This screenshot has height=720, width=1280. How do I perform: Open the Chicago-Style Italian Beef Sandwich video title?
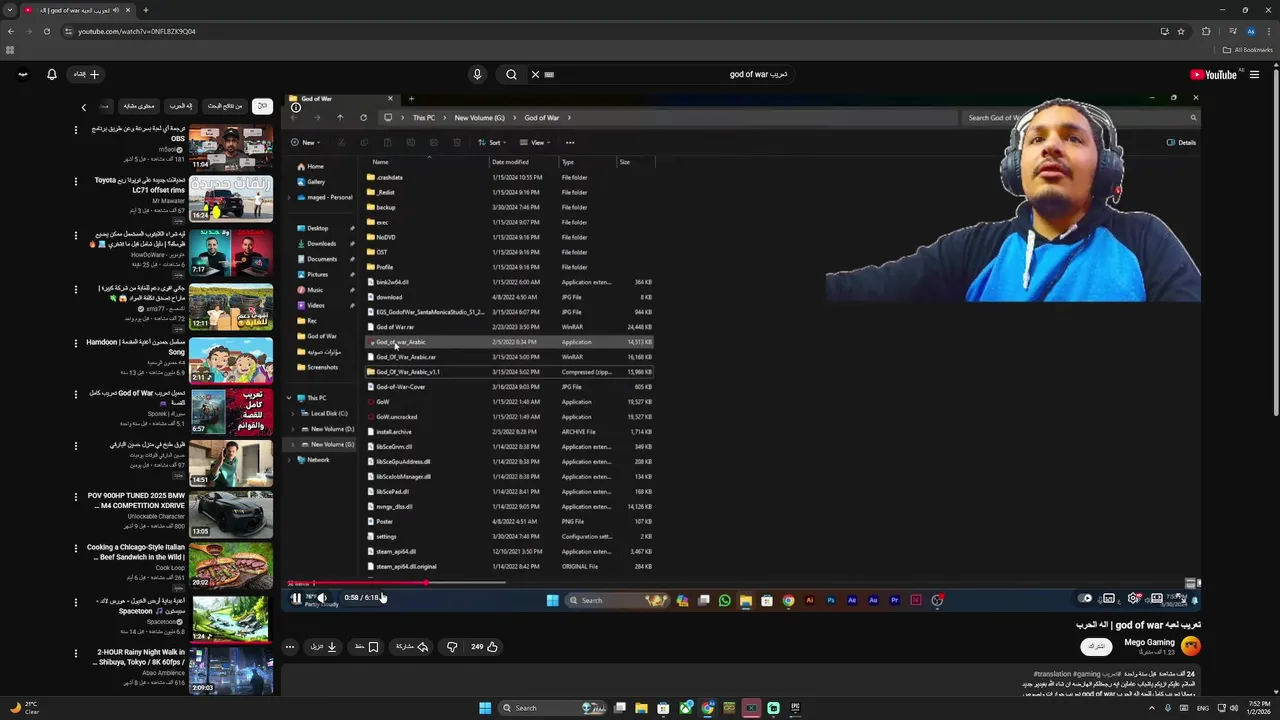(136, 552)
